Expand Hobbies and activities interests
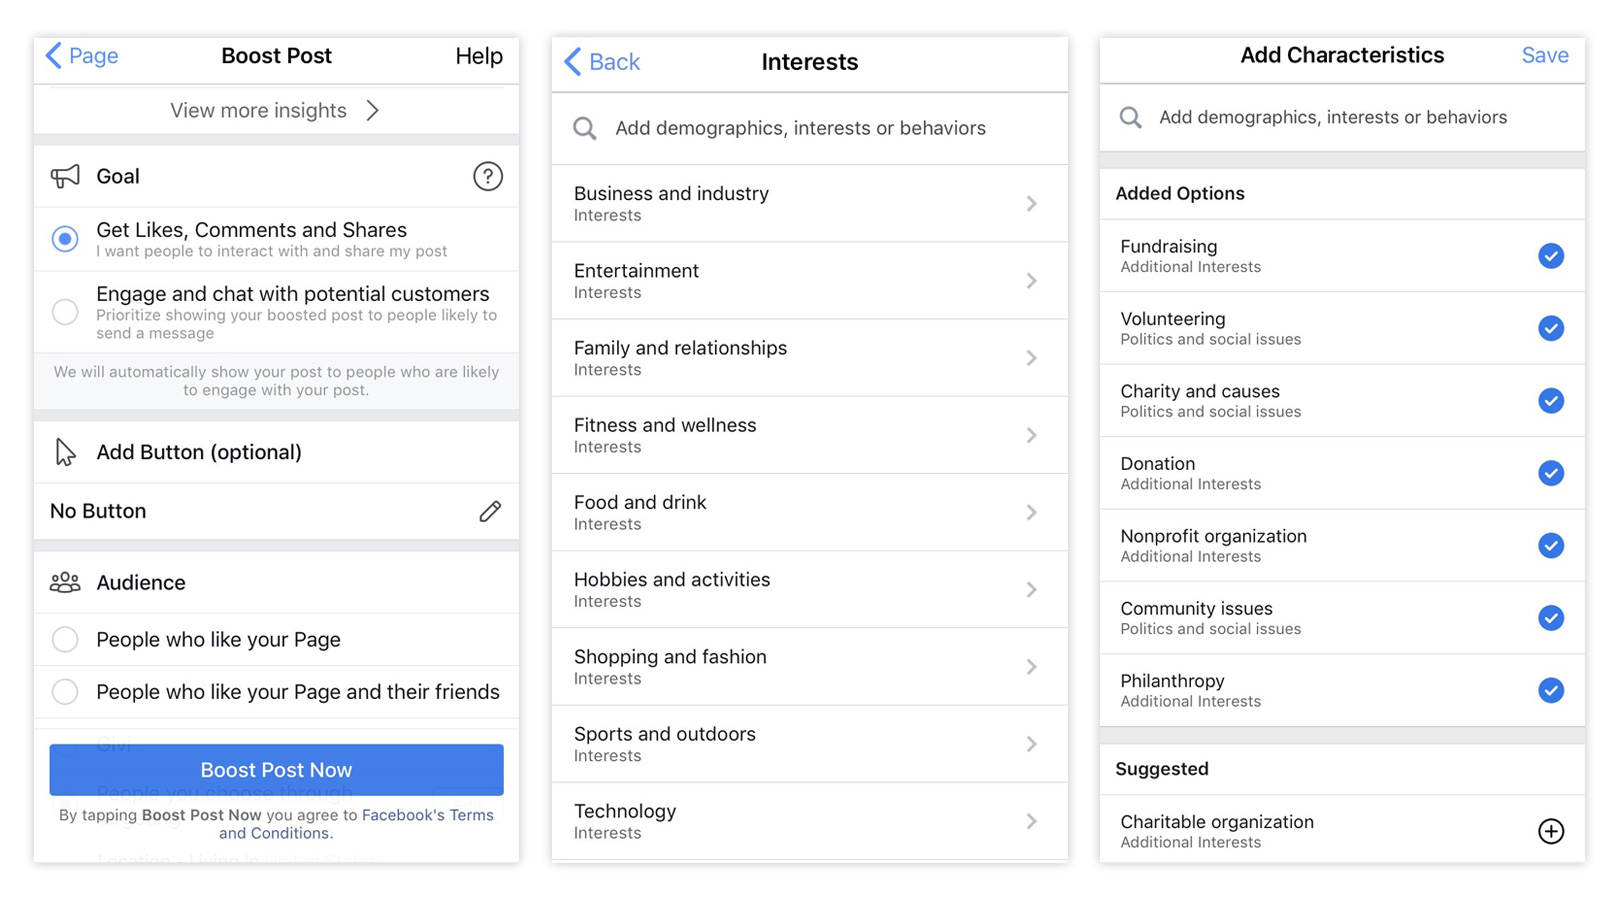 809,590
